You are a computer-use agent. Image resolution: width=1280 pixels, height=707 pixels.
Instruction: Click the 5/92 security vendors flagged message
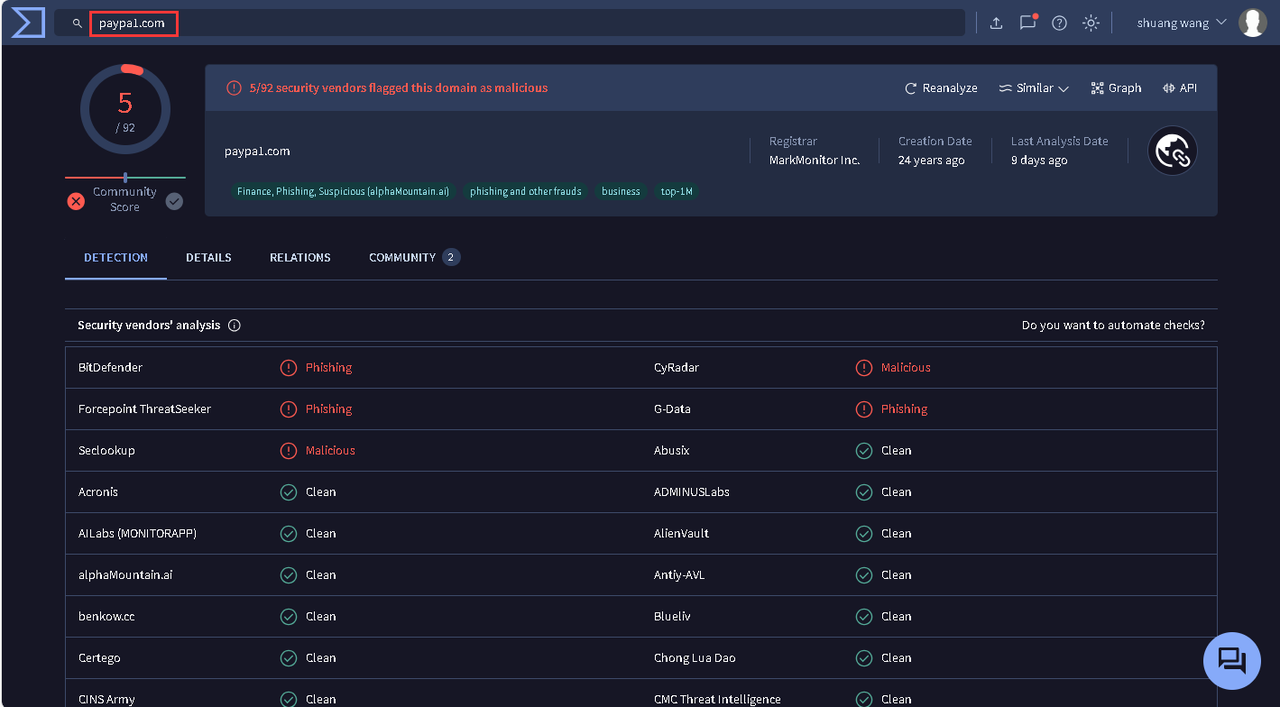[x=398, y=88]
